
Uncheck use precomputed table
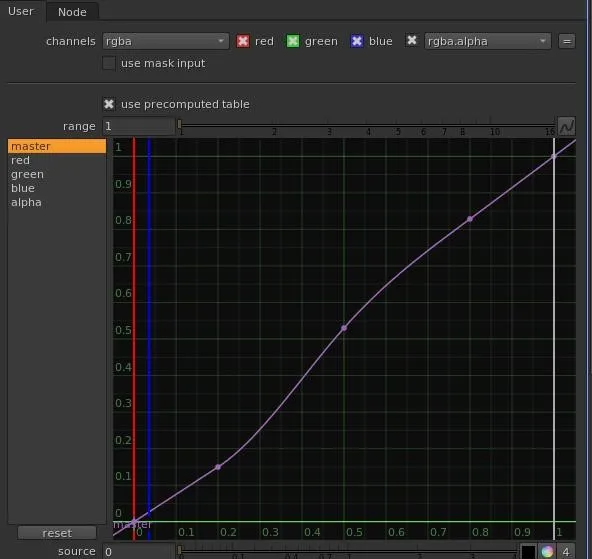[x=109, y=104]
